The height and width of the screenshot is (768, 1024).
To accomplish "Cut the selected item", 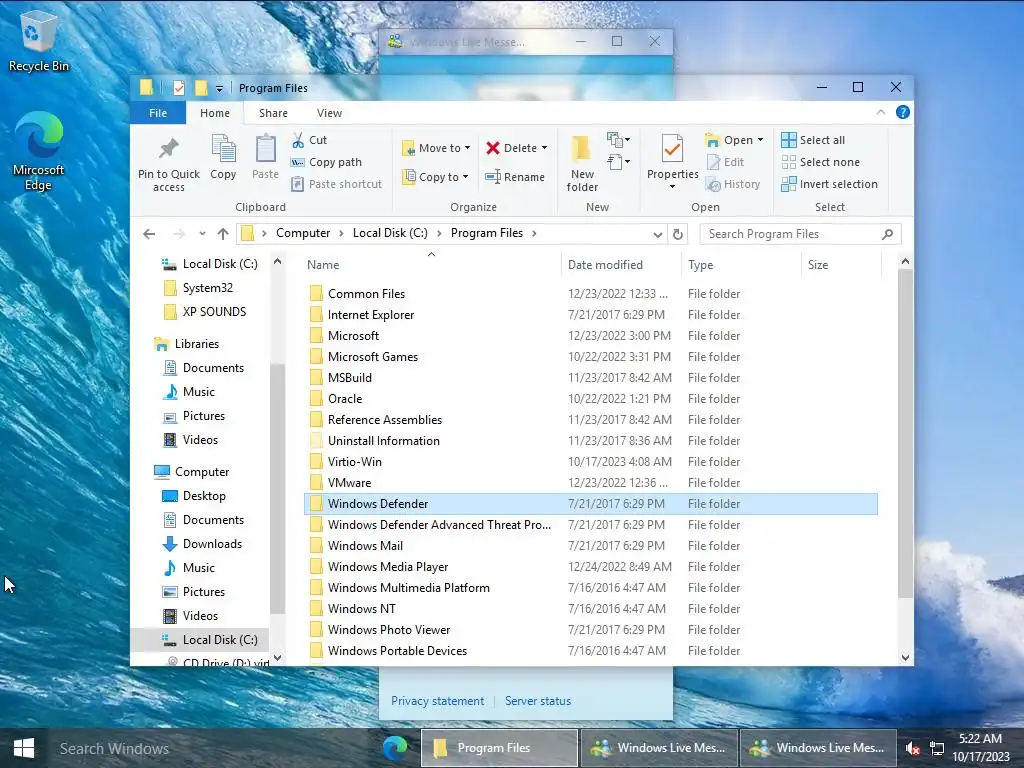I will point(309,140).
